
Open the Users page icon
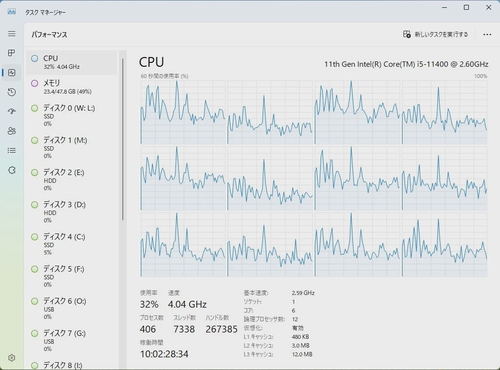click(12, 131)
